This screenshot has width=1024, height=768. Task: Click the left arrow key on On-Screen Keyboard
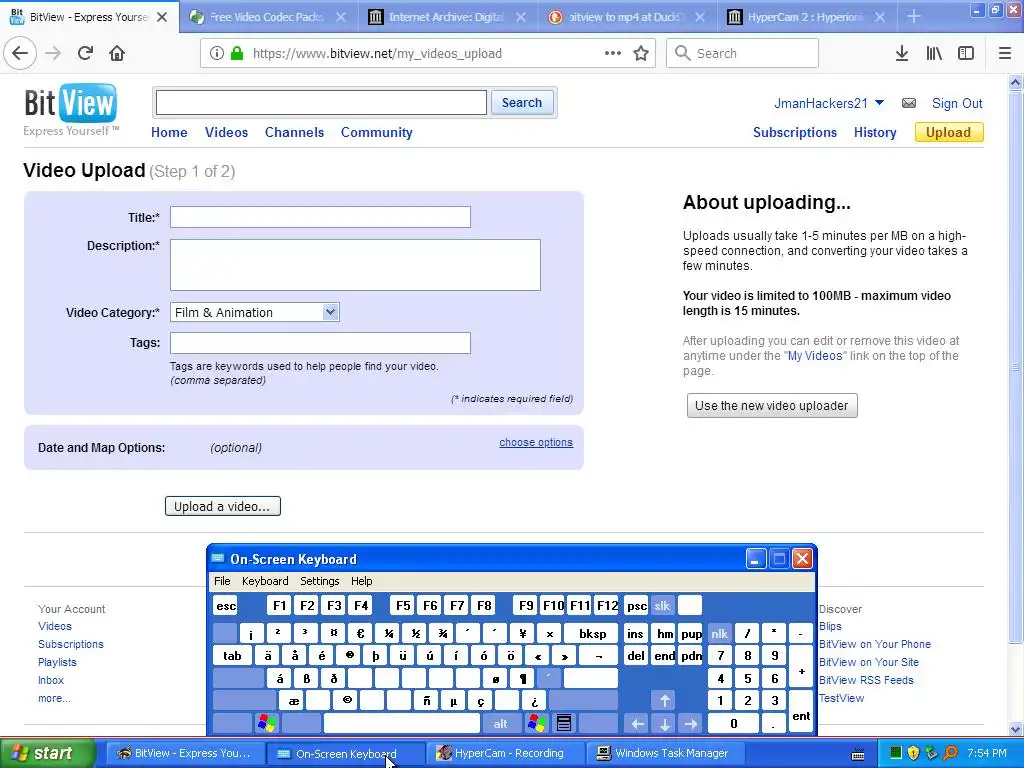click(x=637, y=723)
